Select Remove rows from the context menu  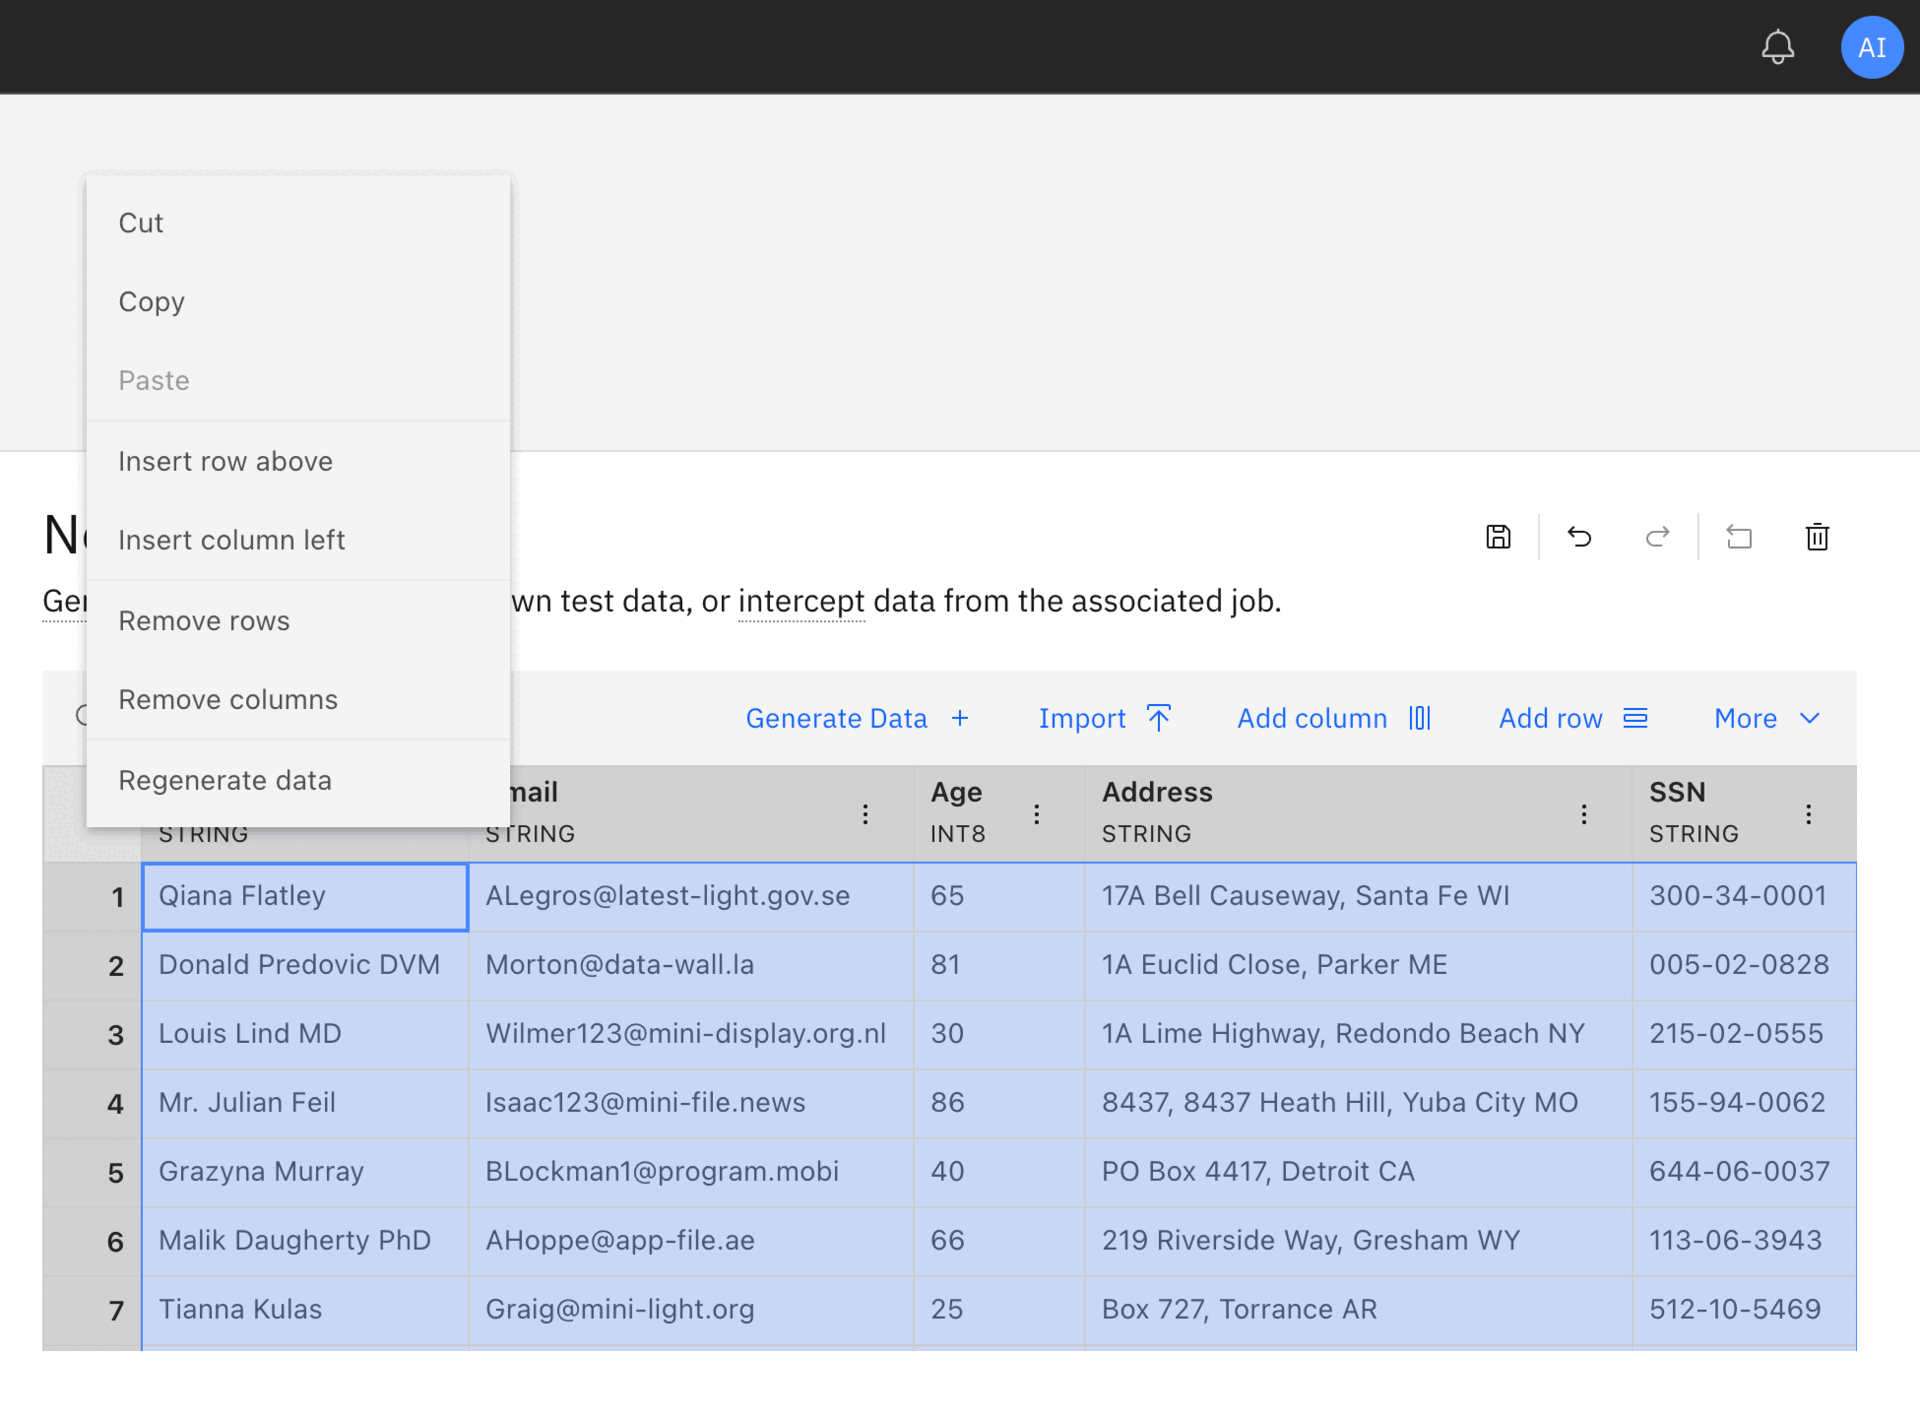point(203,620)
